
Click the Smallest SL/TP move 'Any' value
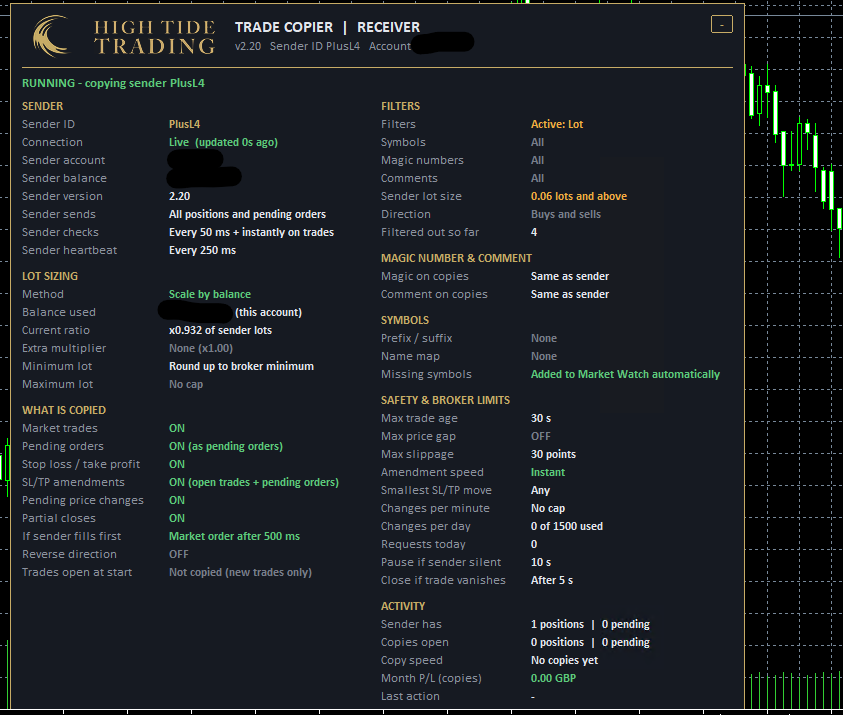pos(540,490)
